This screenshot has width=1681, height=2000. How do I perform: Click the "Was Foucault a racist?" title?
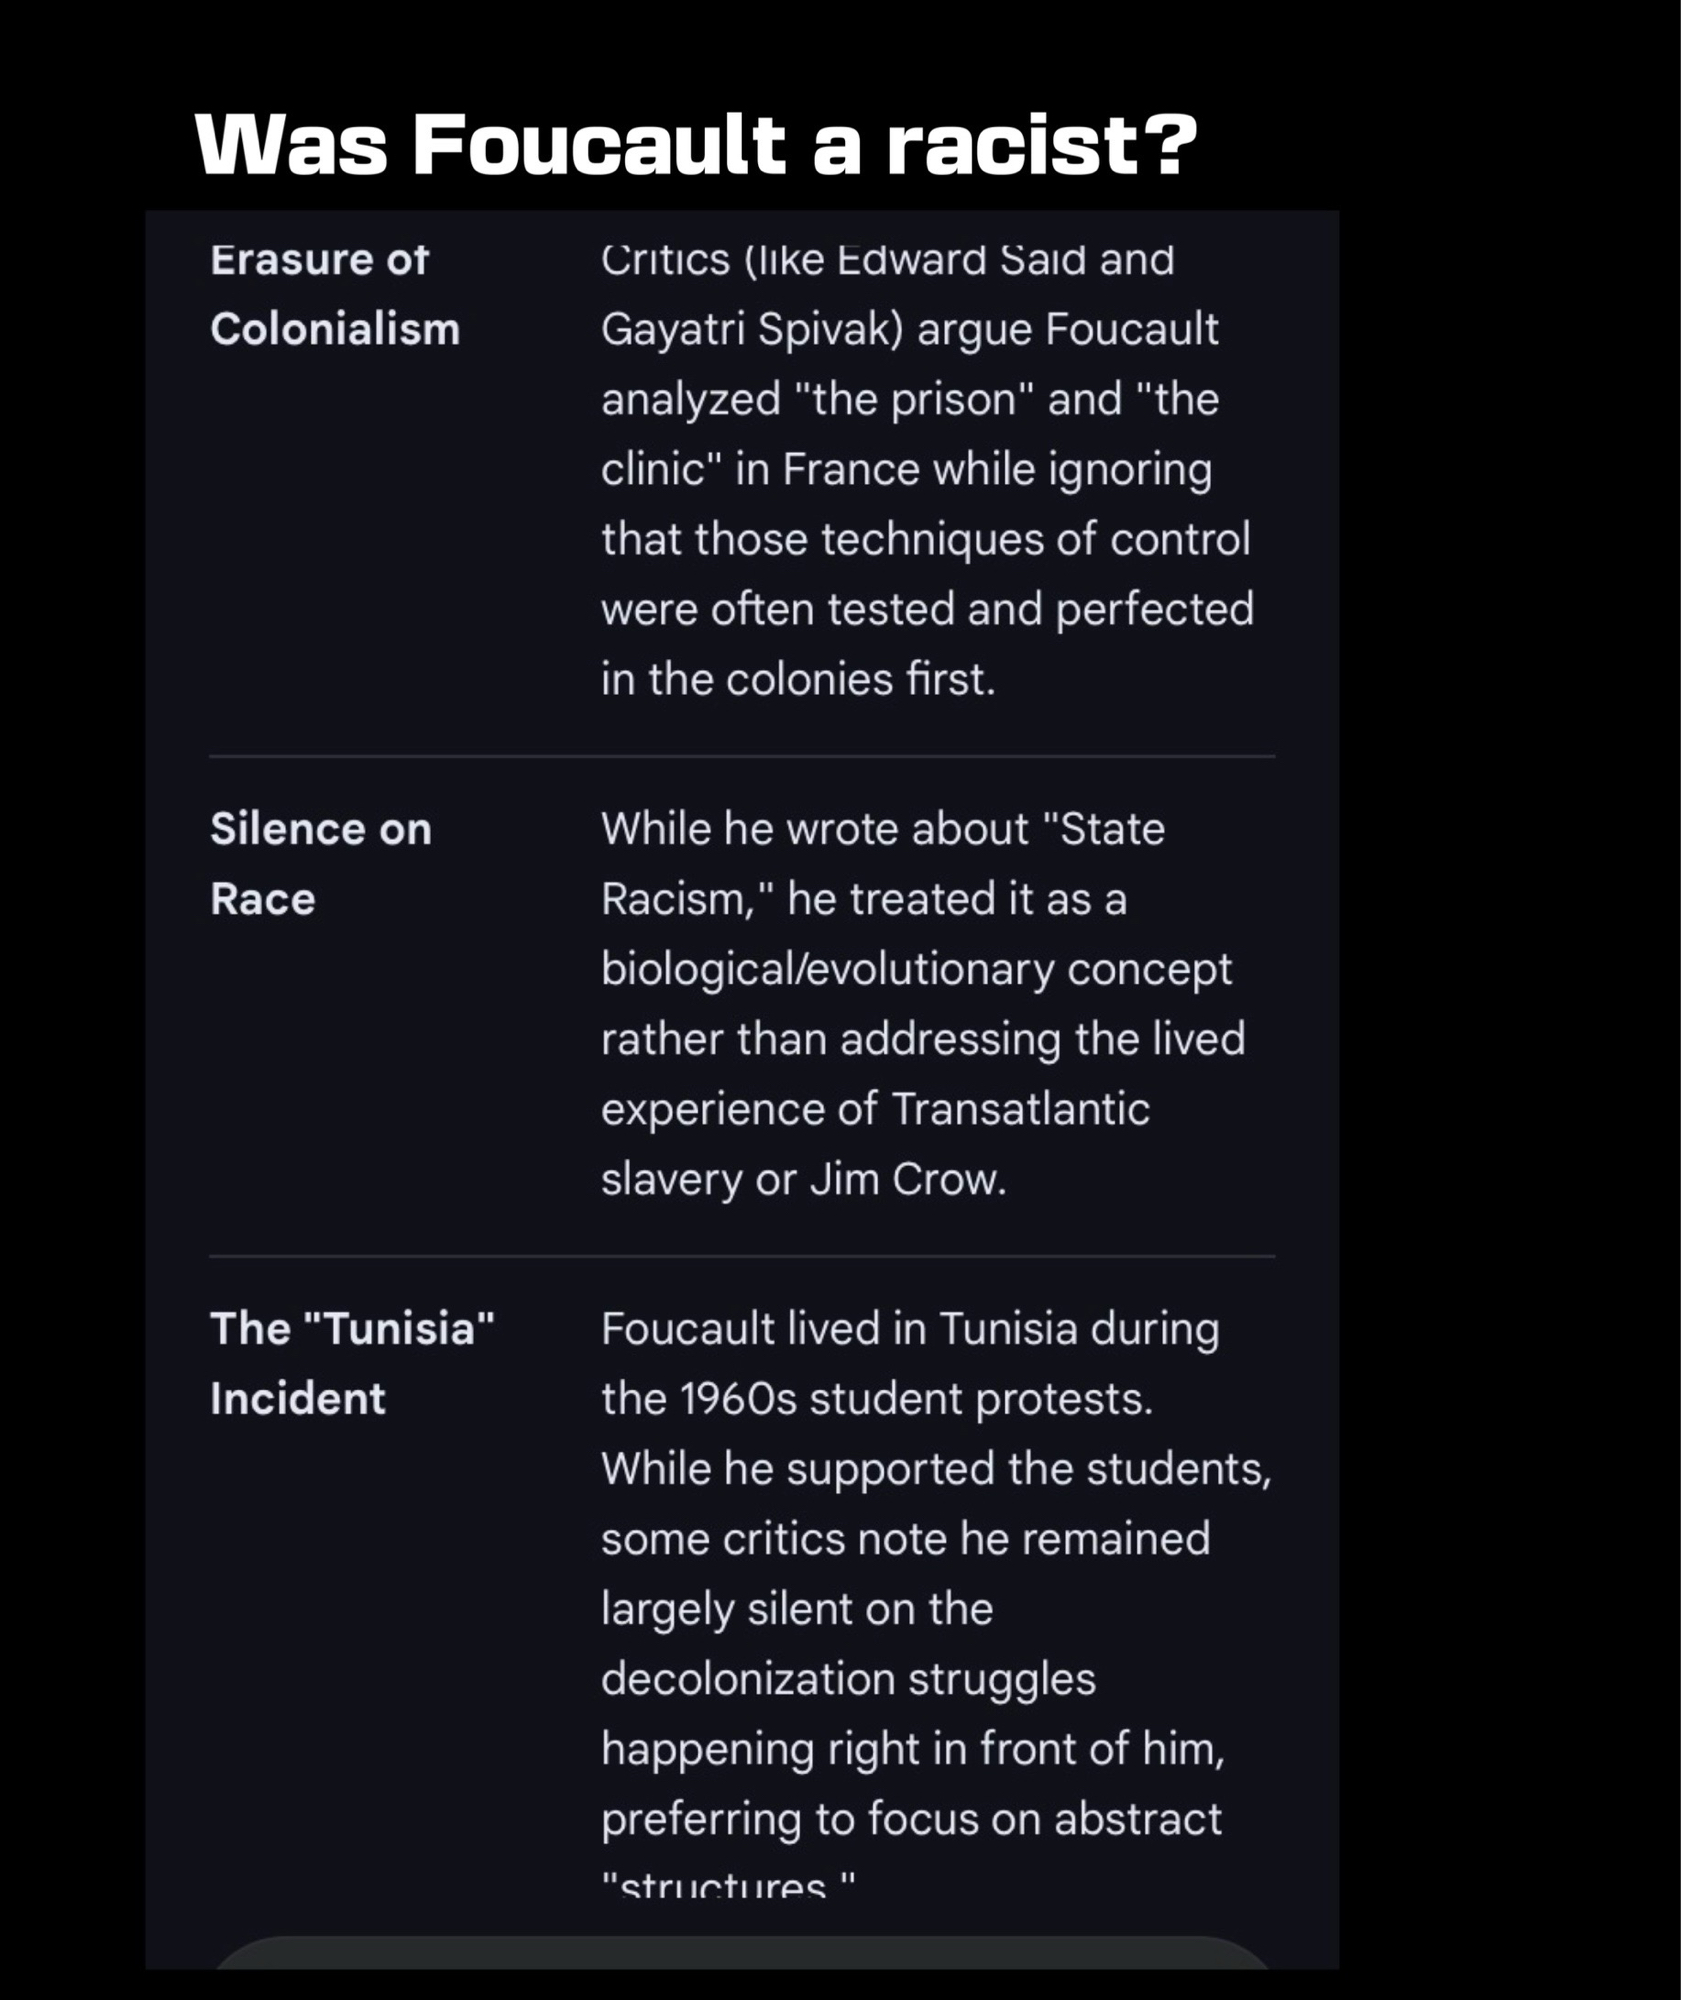[x=695, y=145]
